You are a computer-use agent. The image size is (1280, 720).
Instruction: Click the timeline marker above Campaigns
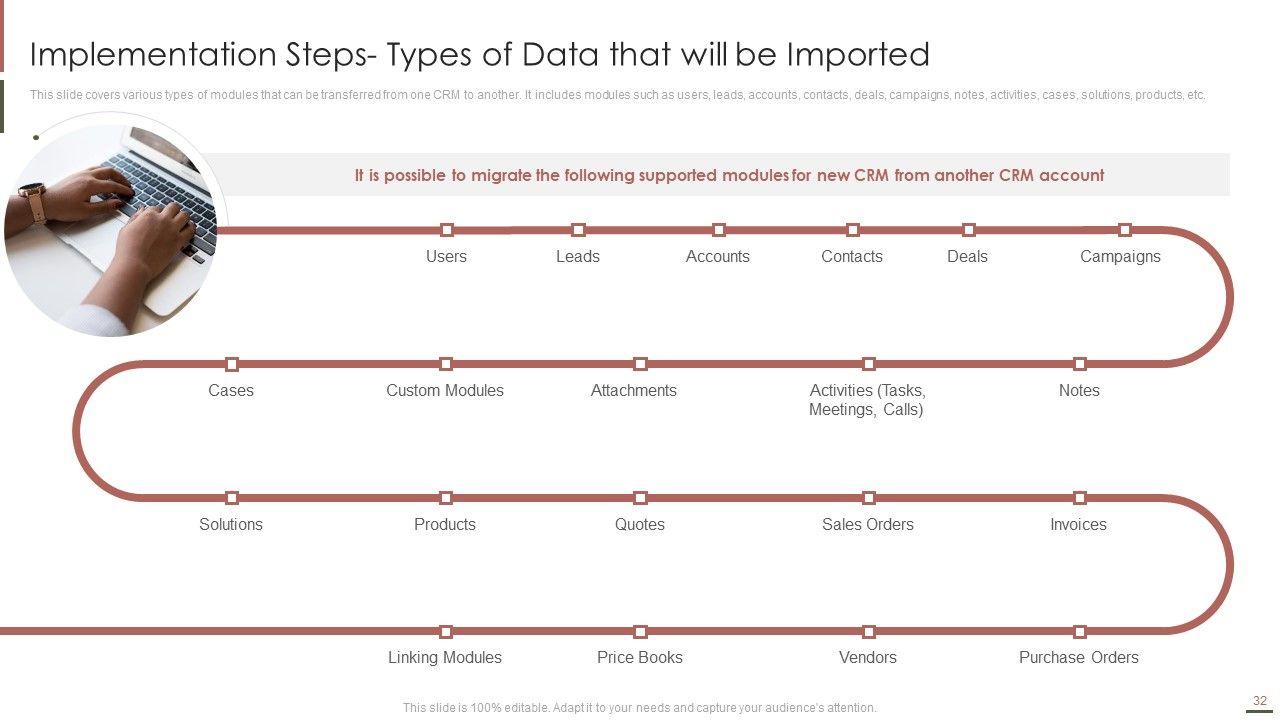tap(1124, 230)
